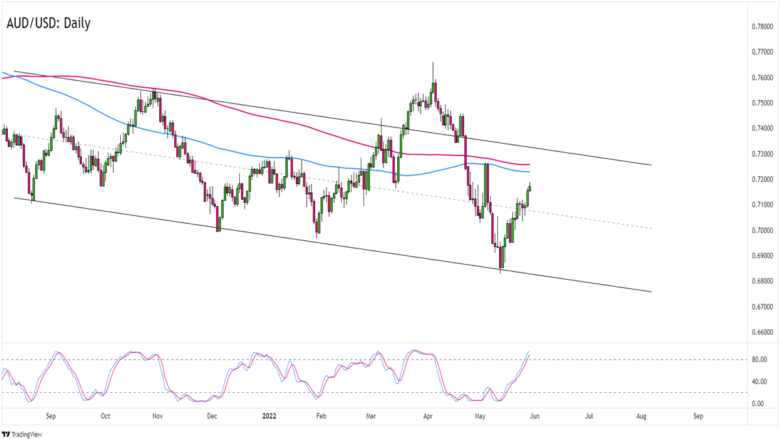
Task: Click the 0.70000 price level label
Action: [x=762, y=230]
